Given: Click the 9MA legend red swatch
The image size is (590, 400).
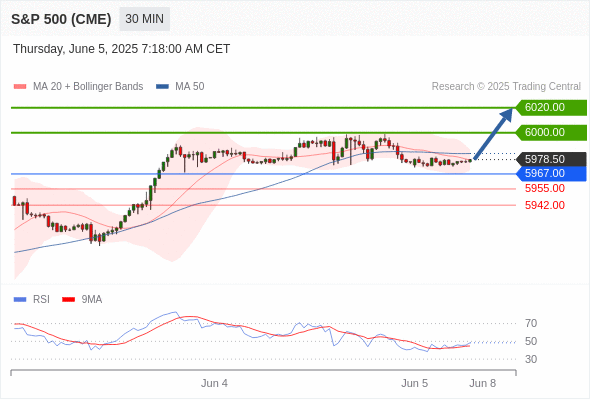Looking at the screenshot, I should pos(68,300).
